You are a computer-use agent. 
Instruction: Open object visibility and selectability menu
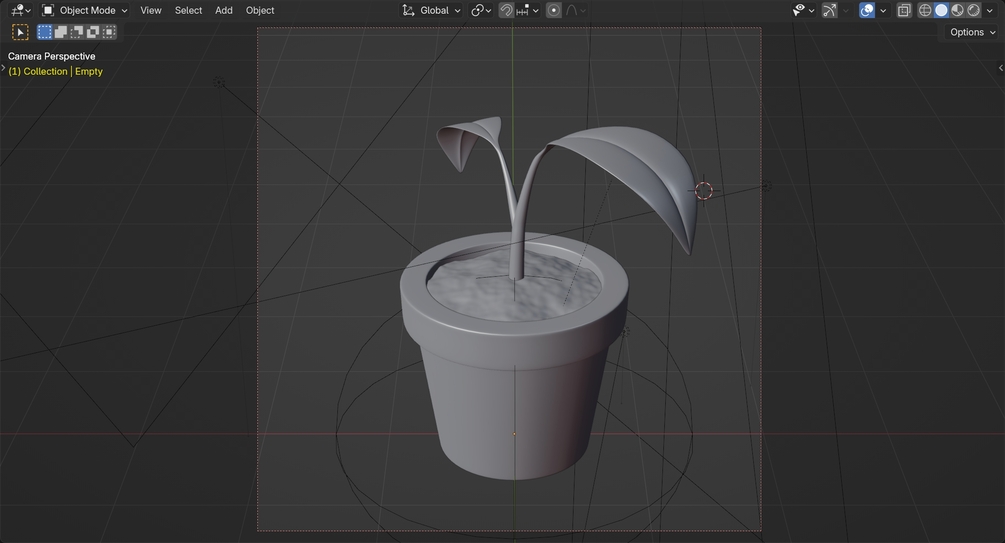(x=803, y=10)
